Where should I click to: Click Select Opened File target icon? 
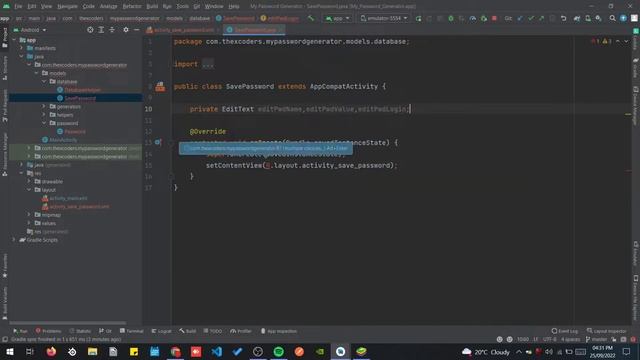90,30
